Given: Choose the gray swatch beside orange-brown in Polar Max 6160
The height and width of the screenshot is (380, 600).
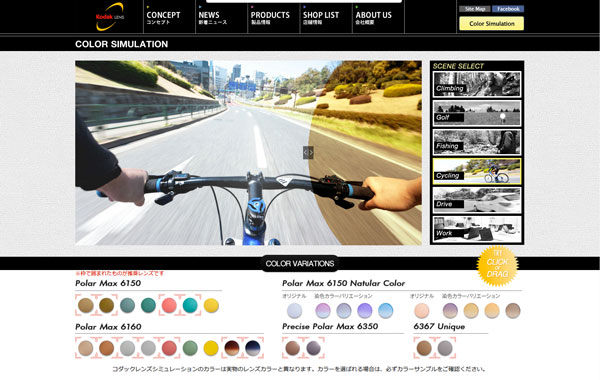Looking at the screenshot, I should 127,348.
